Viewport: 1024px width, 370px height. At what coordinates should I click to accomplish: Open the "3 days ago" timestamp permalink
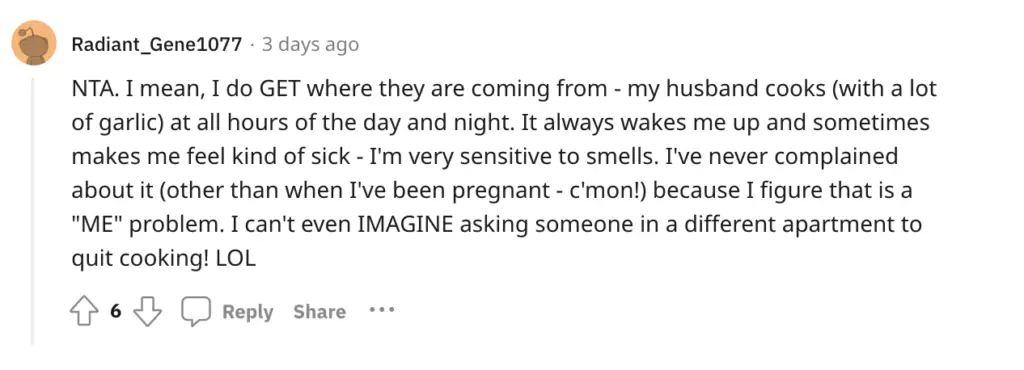[x=310, y=45]
